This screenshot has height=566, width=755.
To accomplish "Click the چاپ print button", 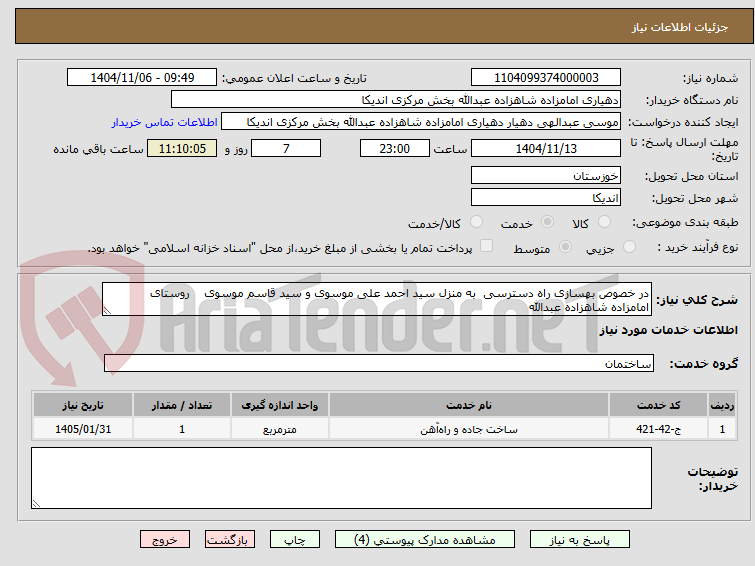I will click(x=295, y=540).
